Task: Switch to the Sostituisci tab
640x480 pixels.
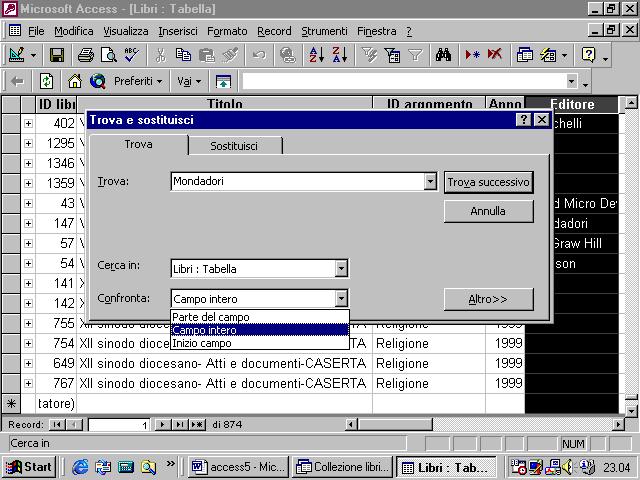Action: 234,146
